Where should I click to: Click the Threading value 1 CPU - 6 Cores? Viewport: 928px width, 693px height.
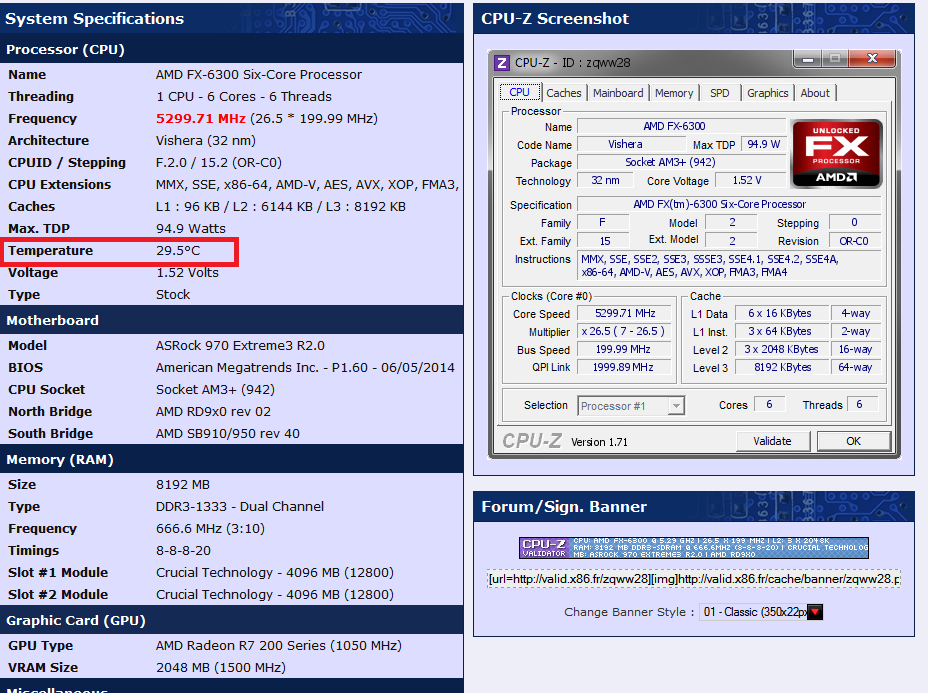(244, 96)
